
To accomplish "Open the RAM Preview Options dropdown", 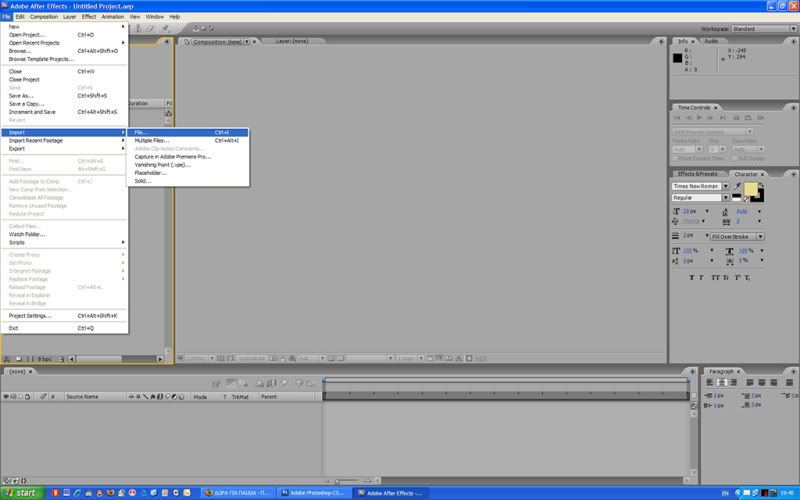I will tap(713, 132).
